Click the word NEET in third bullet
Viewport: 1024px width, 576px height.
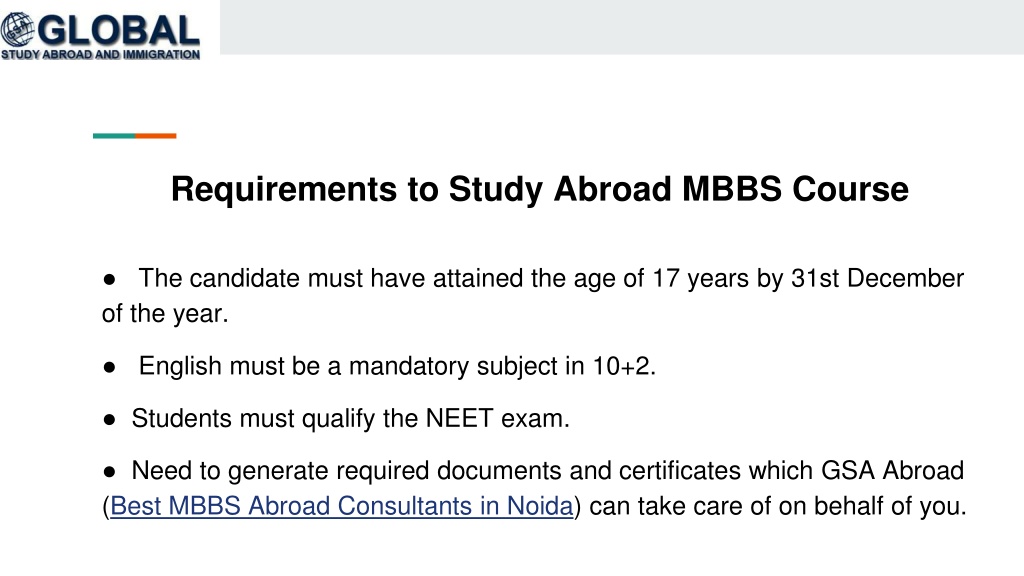(x=459, y=419)
